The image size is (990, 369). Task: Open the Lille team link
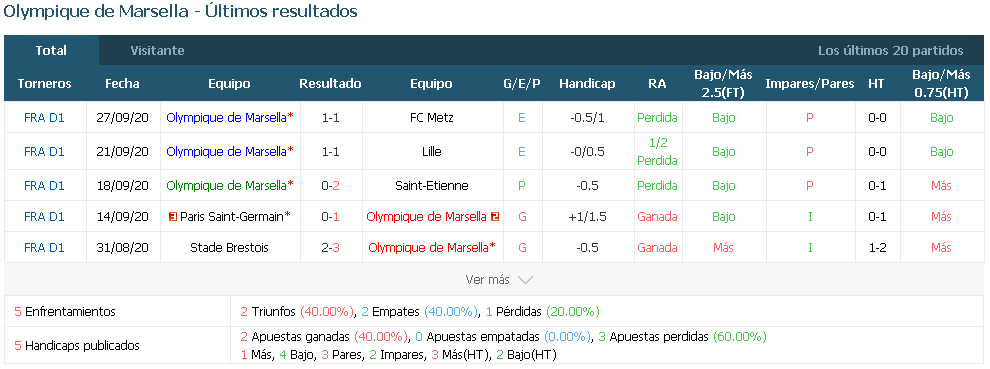(431, 152)
